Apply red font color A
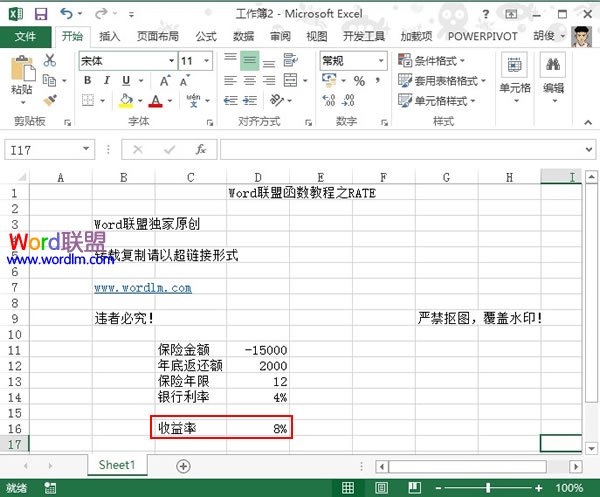600x497 pixels. coord(155,101)
